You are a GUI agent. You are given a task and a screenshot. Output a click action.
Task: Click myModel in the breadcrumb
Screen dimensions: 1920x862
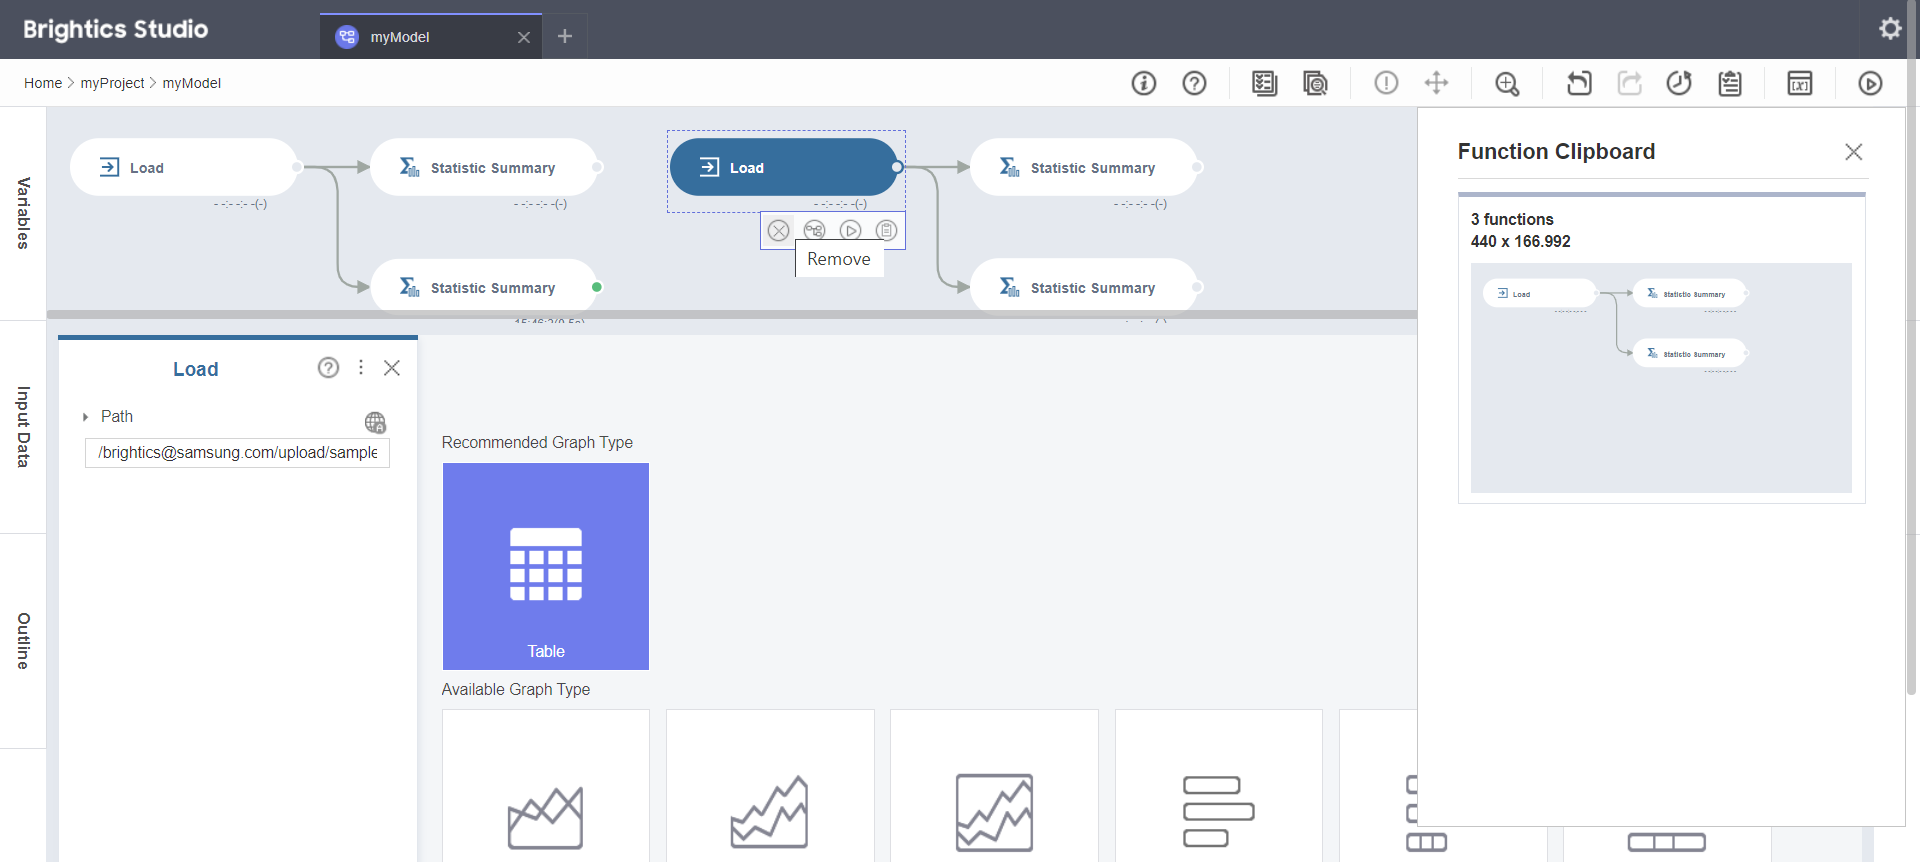tap(192, 83)
